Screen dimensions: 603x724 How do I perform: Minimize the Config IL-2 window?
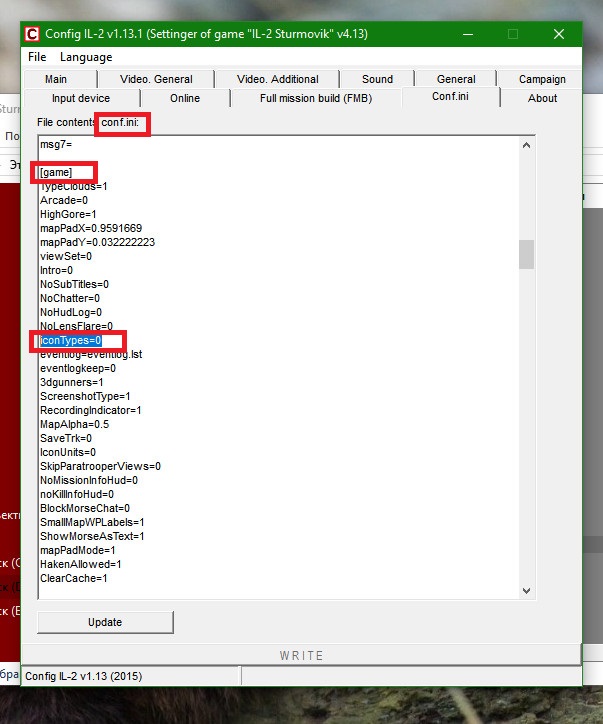[x=468, y=34]
